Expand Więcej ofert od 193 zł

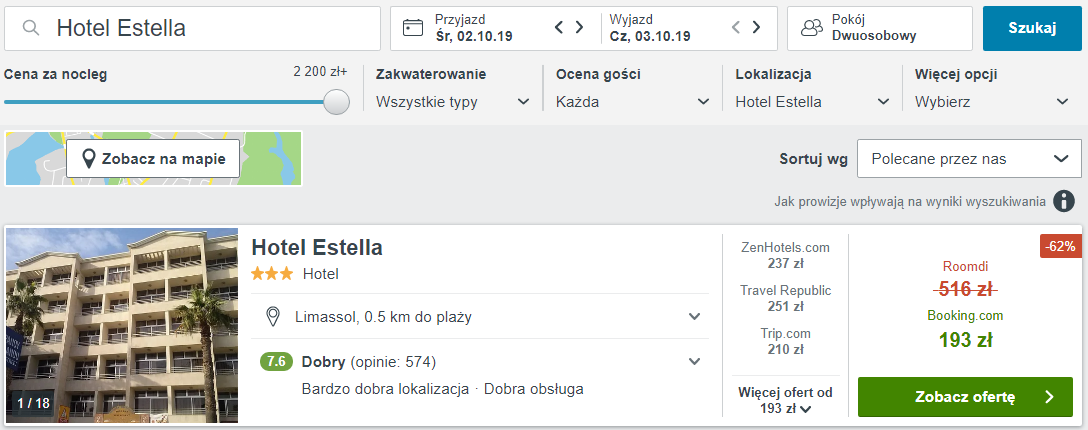tap(785, 400)
